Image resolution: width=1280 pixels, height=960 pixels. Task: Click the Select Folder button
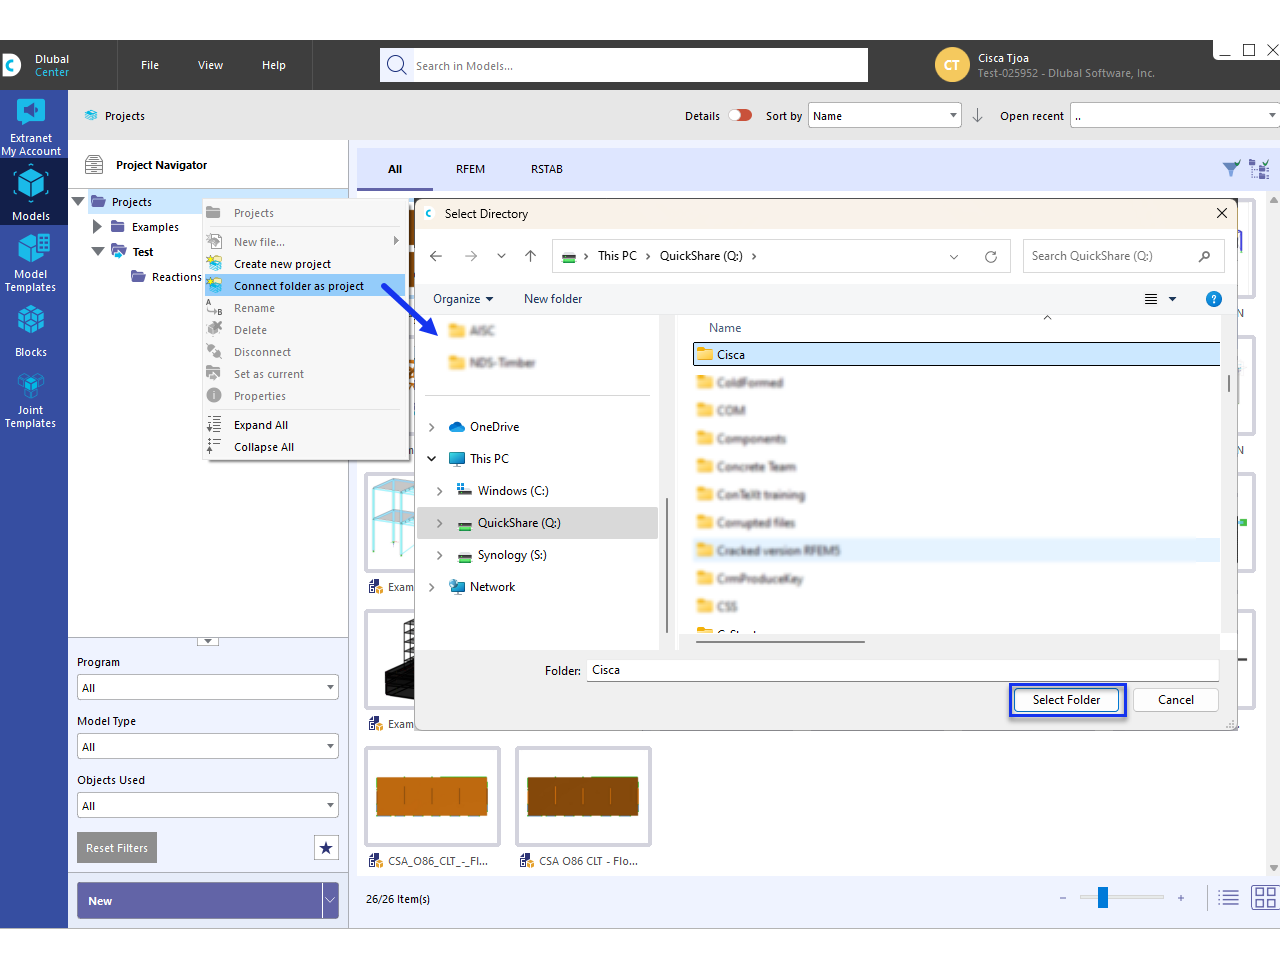pyautogui.click(x=1067, y=699)
